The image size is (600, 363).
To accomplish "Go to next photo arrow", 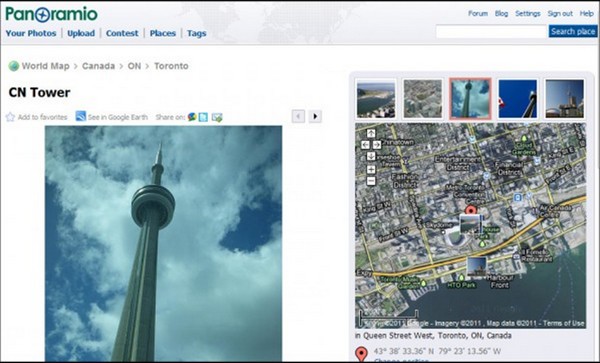I will coord(315,116).
